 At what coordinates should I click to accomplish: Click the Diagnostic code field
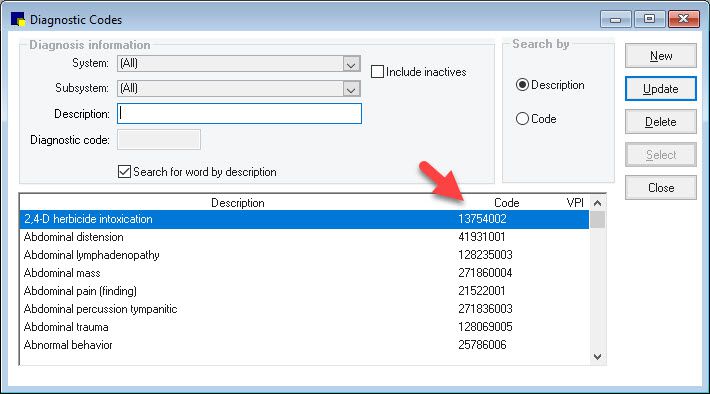click(x=159, y=139)
